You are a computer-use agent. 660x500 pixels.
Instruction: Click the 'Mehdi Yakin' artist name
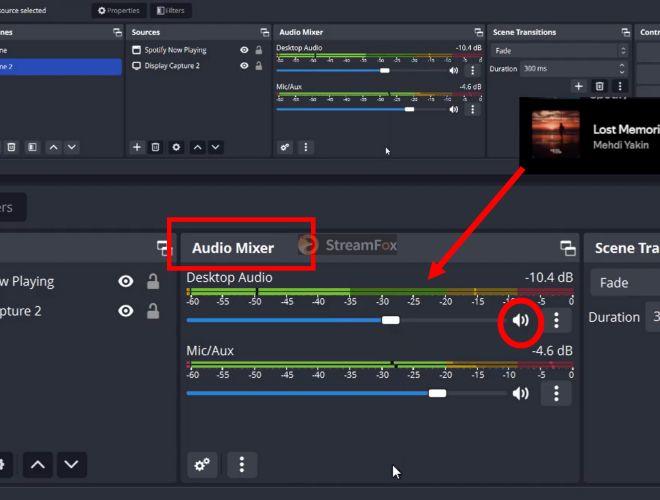[x=621, y=145]
